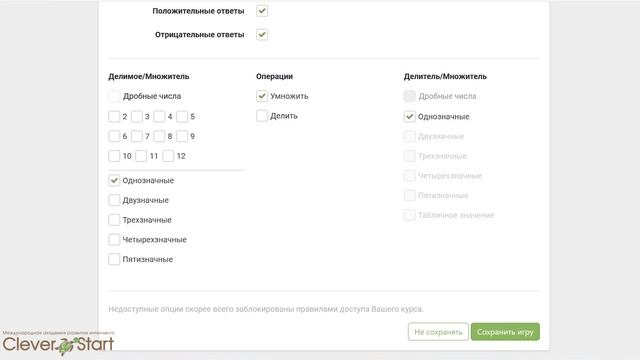Uncheck the Отрицательные ответы checkbox
Screen dimensions: 640x360
point(262,35)
